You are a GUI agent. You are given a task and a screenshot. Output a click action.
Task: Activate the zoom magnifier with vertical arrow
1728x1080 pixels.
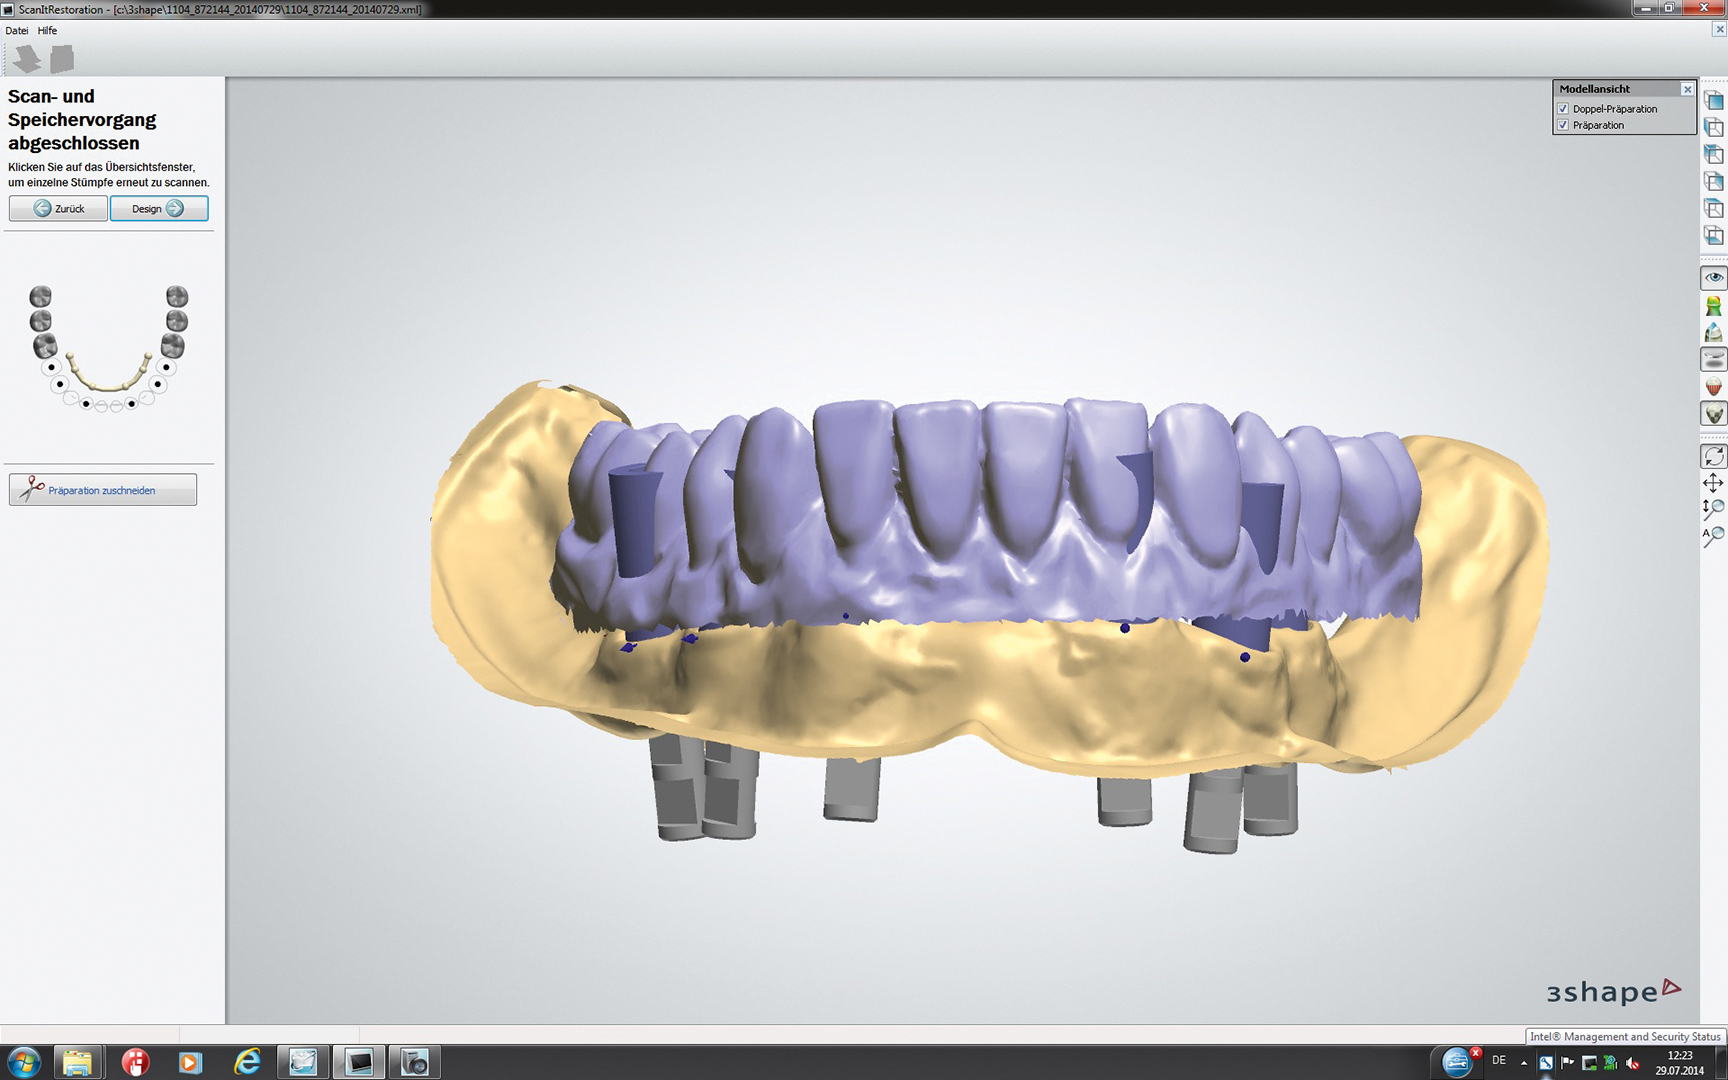pos(1713,509)
